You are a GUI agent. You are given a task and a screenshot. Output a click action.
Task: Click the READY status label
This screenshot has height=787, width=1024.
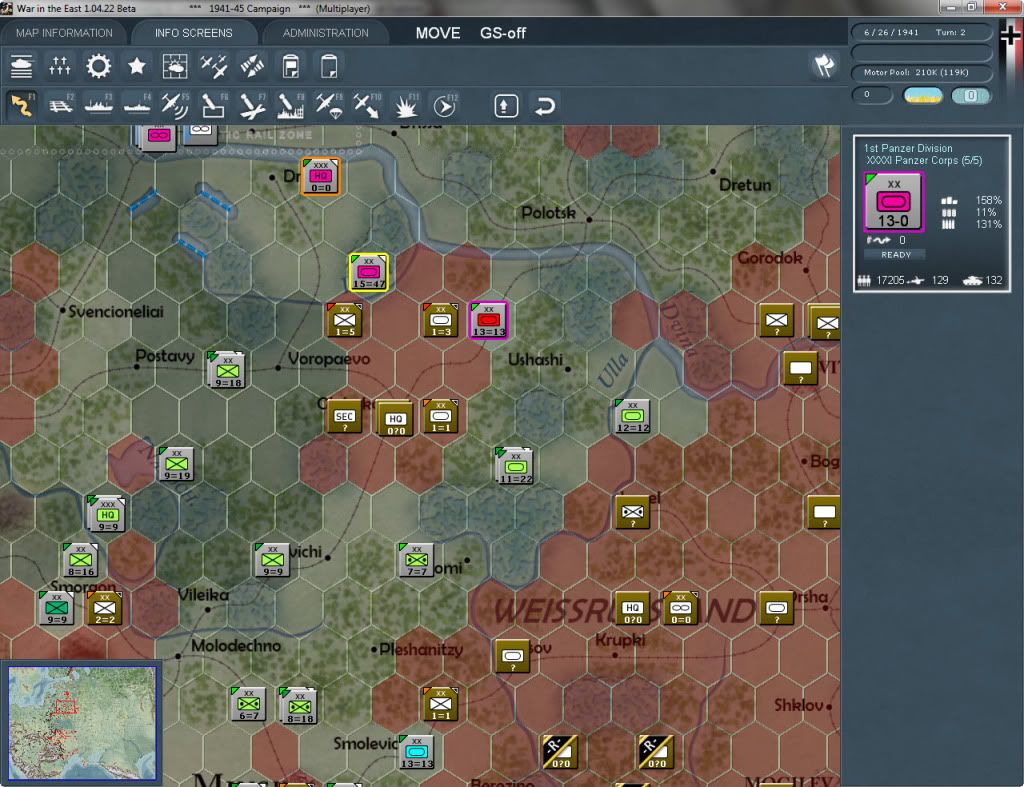tap(896, 255)
